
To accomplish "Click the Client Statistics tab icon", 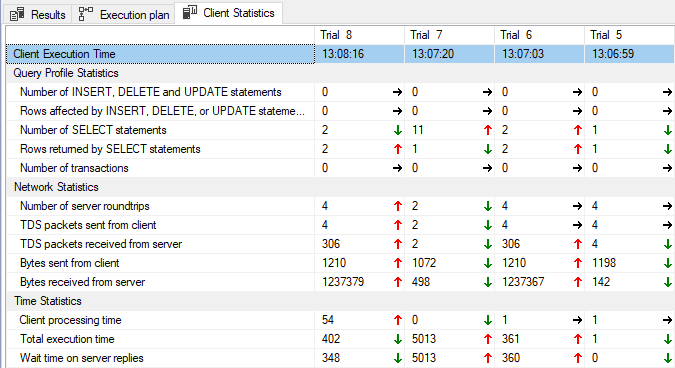I will 190,12.
